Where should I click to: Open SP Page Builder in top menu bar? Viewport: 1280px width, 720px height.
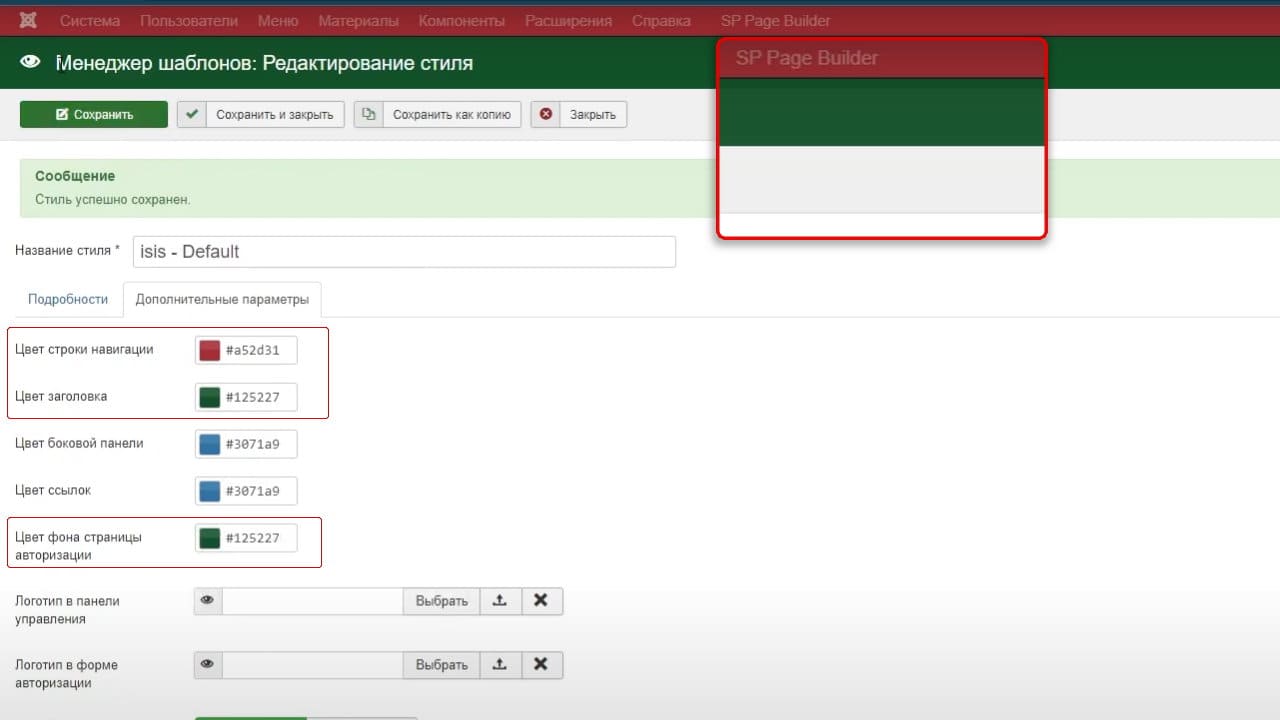[775, 20]
